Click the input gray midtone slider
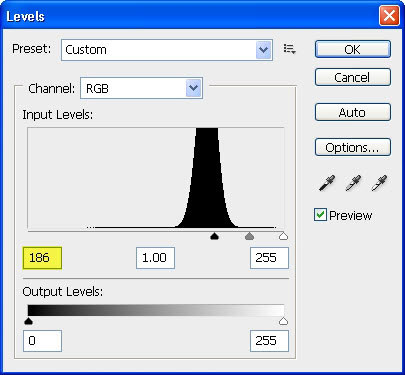 (249, 237)
